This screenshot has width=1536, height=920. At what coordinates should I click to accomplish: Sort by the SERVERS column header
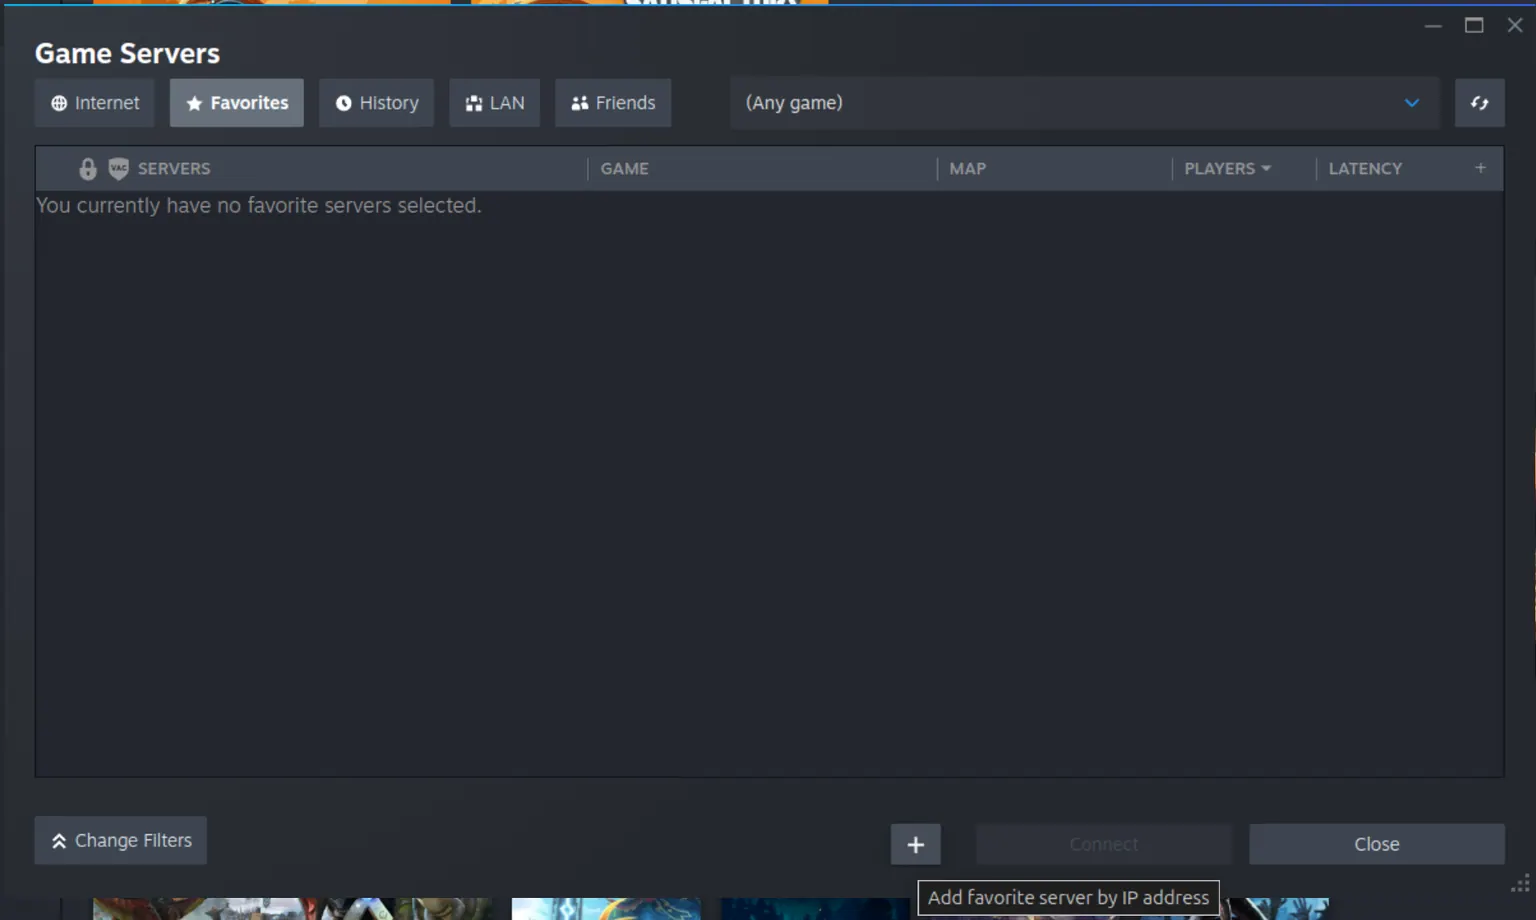[174, 169]
